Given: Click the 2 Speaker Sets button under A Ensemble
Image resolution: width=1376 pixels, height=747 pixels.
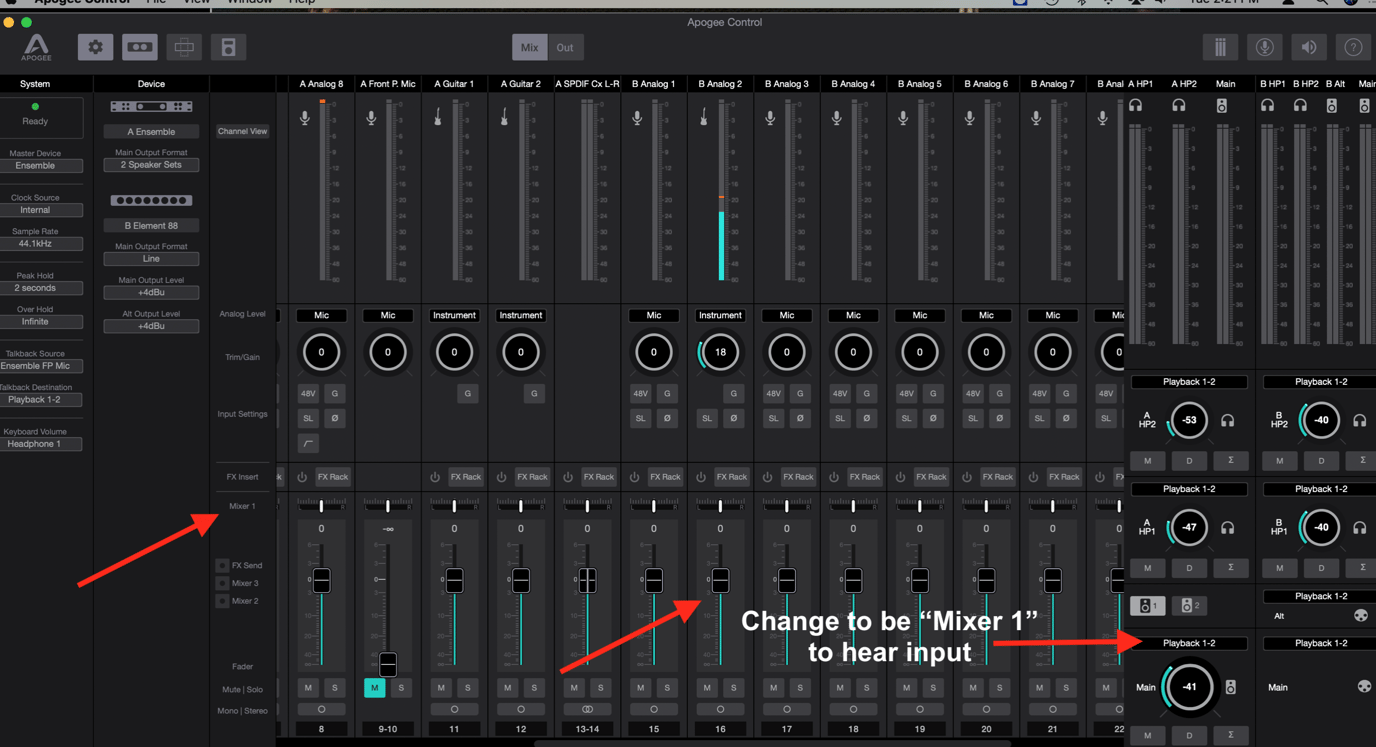Looking at the screenshot, I should coord(151,164).
